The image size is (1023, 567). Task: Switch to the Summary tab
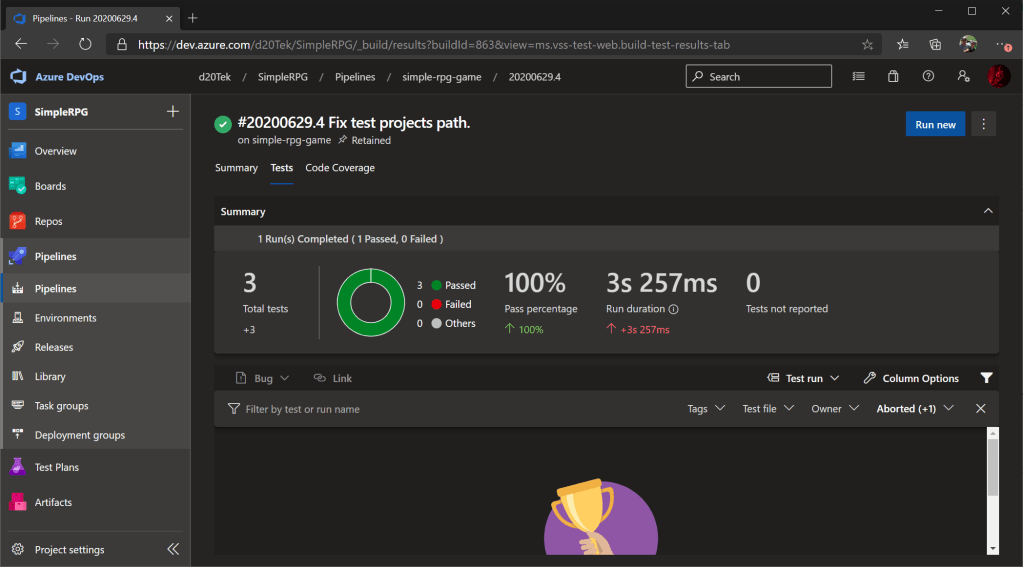pyautogui.click(x=236, y=168)
